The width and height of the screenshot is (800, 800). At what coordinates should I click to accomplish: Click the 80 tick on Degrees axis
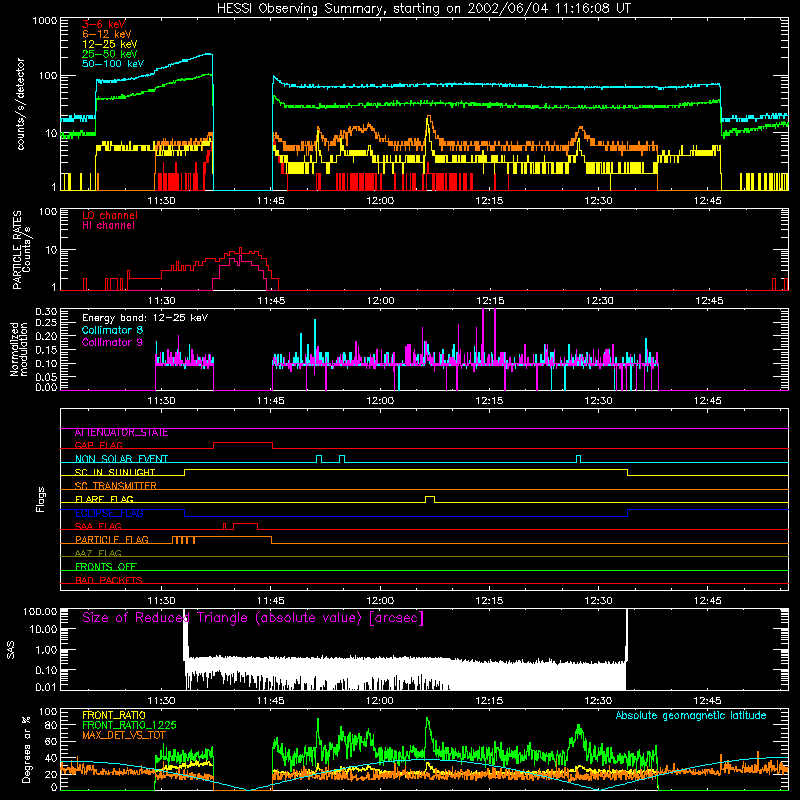(x=51, y=725)
